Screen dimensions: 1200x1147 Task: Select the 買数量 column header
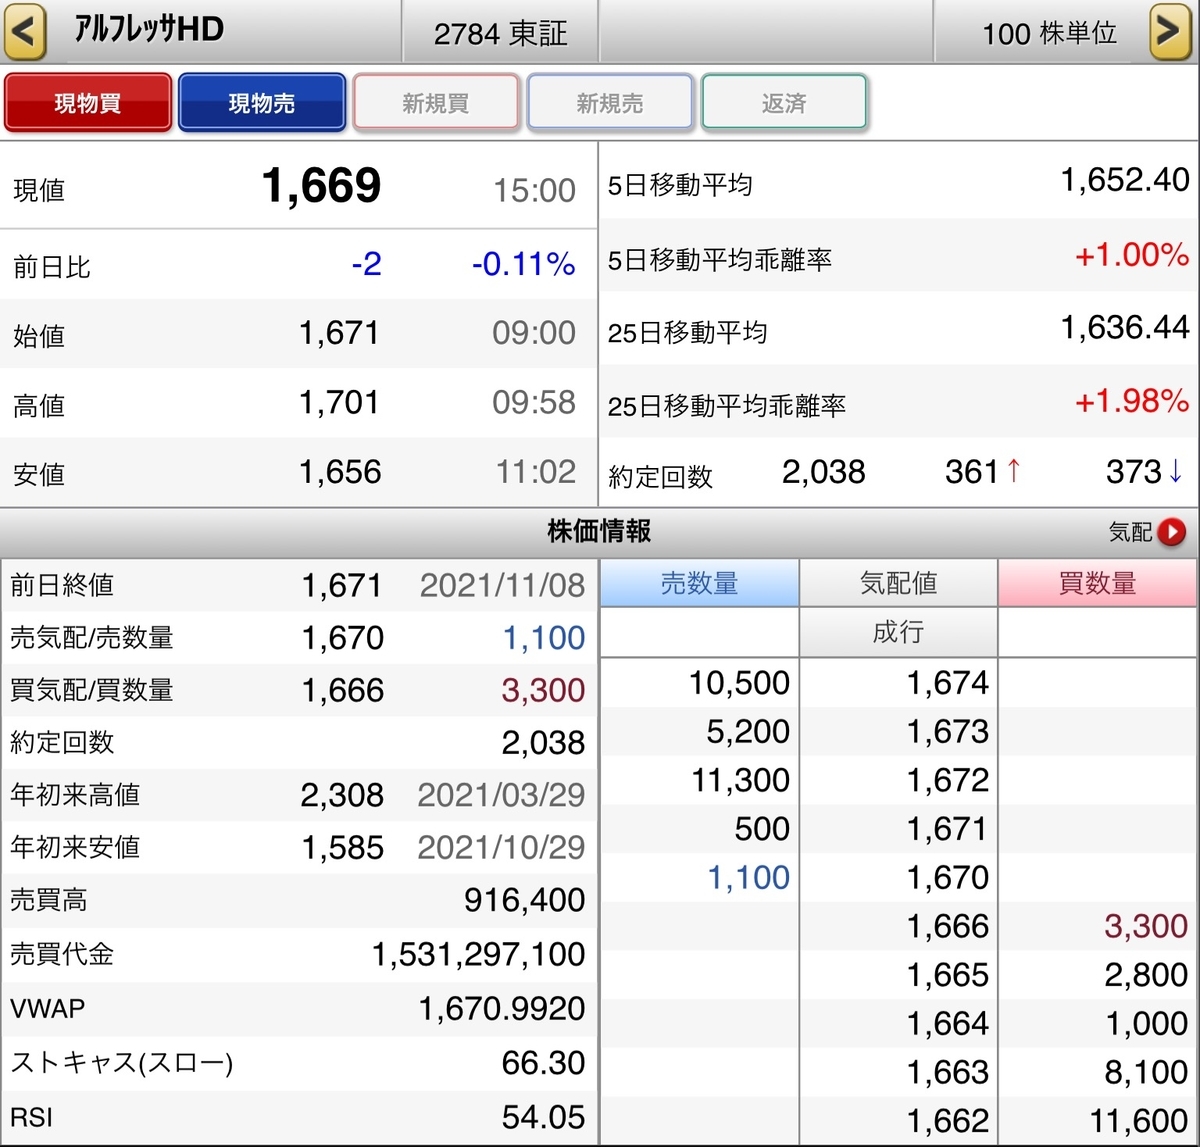(x=1097, y=583)
